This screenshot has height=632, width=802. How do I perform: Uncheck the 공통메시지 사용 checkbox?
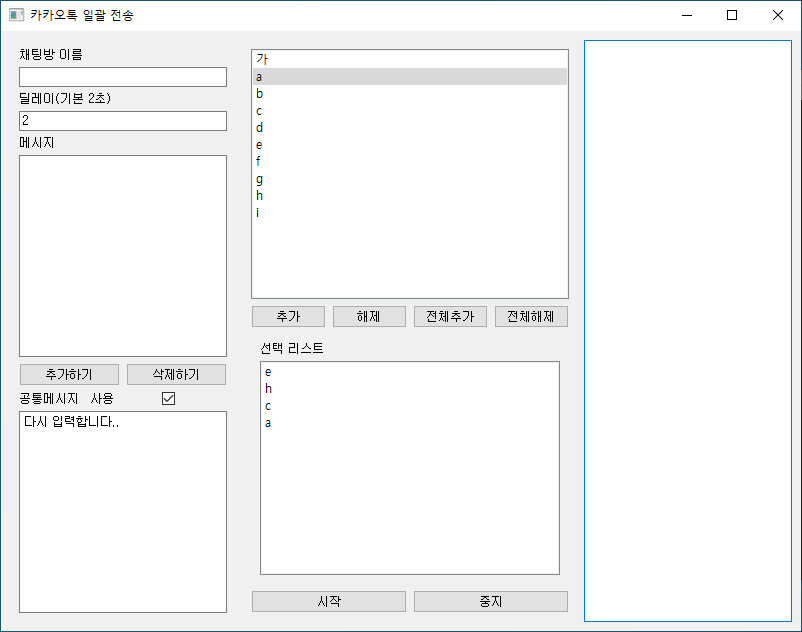click(168, 398)
